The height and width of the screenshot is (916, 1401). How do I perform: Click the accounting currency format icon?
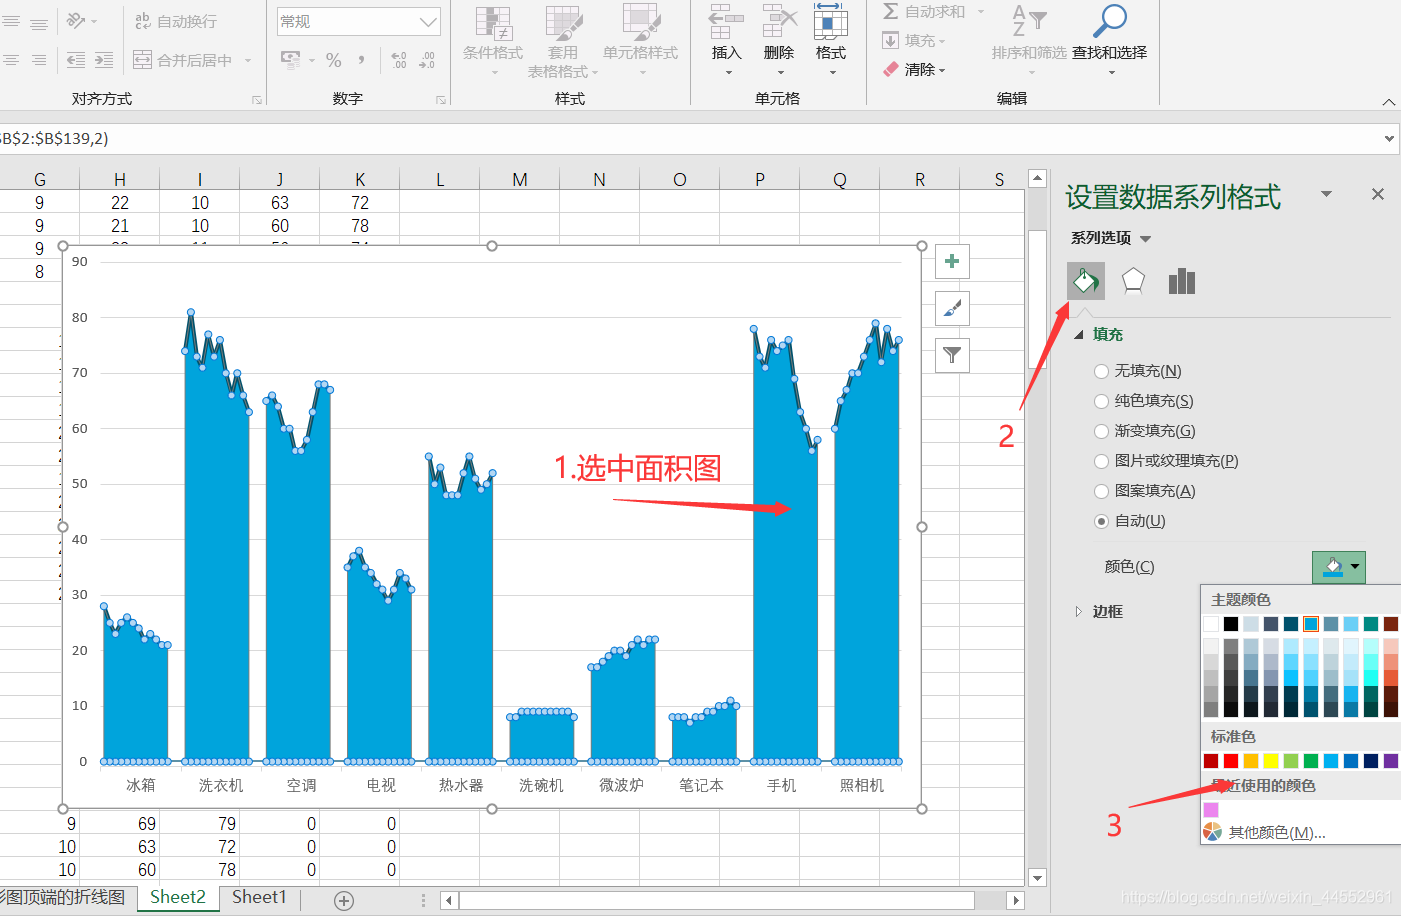(291, 60)
